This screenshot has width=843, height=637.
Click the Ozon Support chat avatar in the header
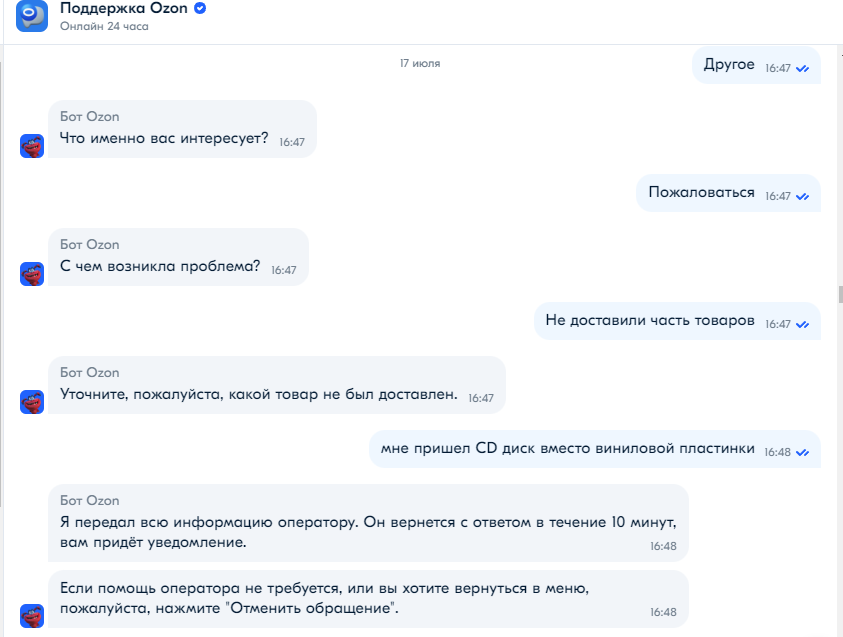32,16
